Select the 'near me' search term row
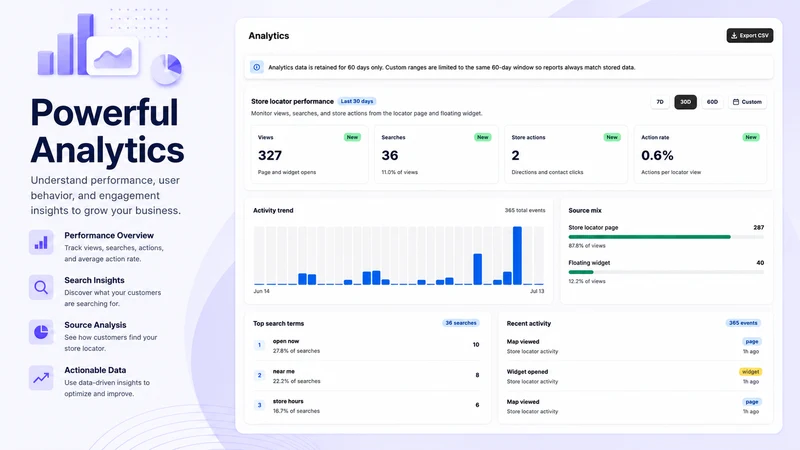 click(367, 376)
